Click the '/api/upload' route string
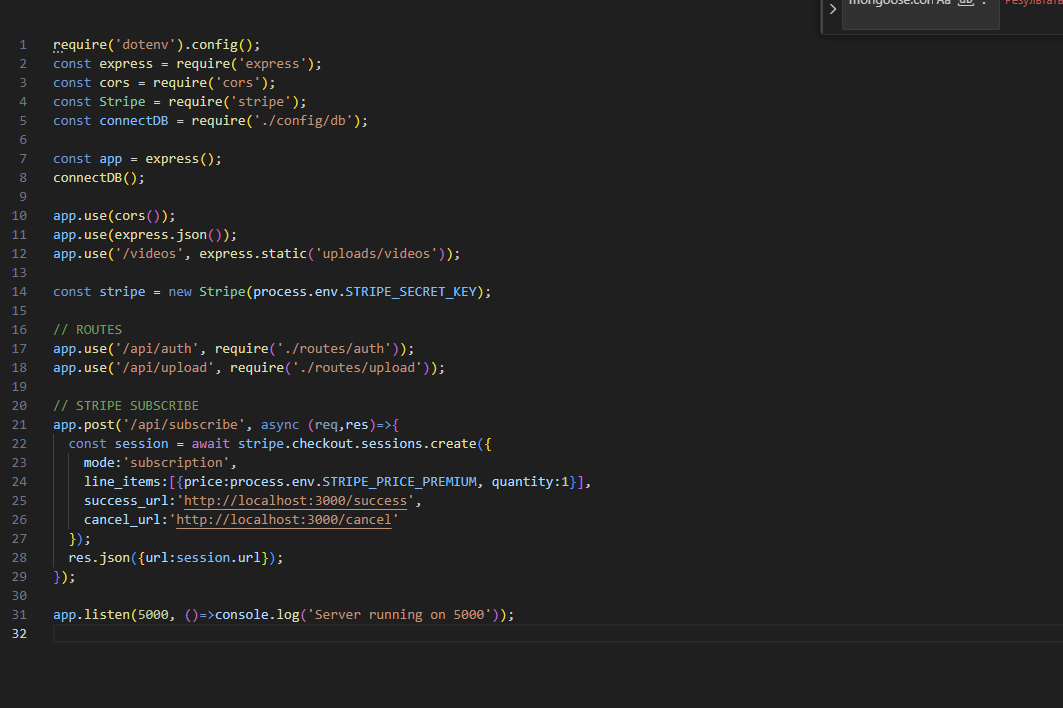 tap(165, 368)
